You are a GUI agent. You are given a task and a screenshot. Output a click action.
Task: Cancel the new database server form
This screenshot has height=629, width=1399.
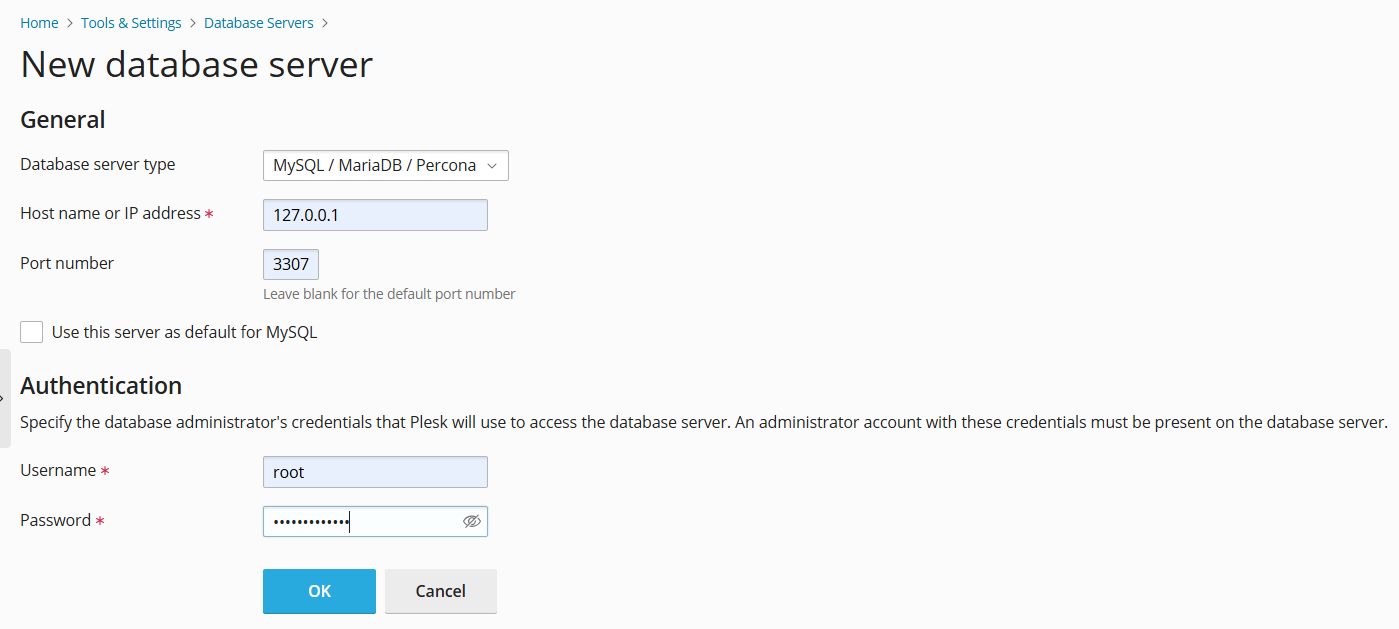click(x=440, y=591)
